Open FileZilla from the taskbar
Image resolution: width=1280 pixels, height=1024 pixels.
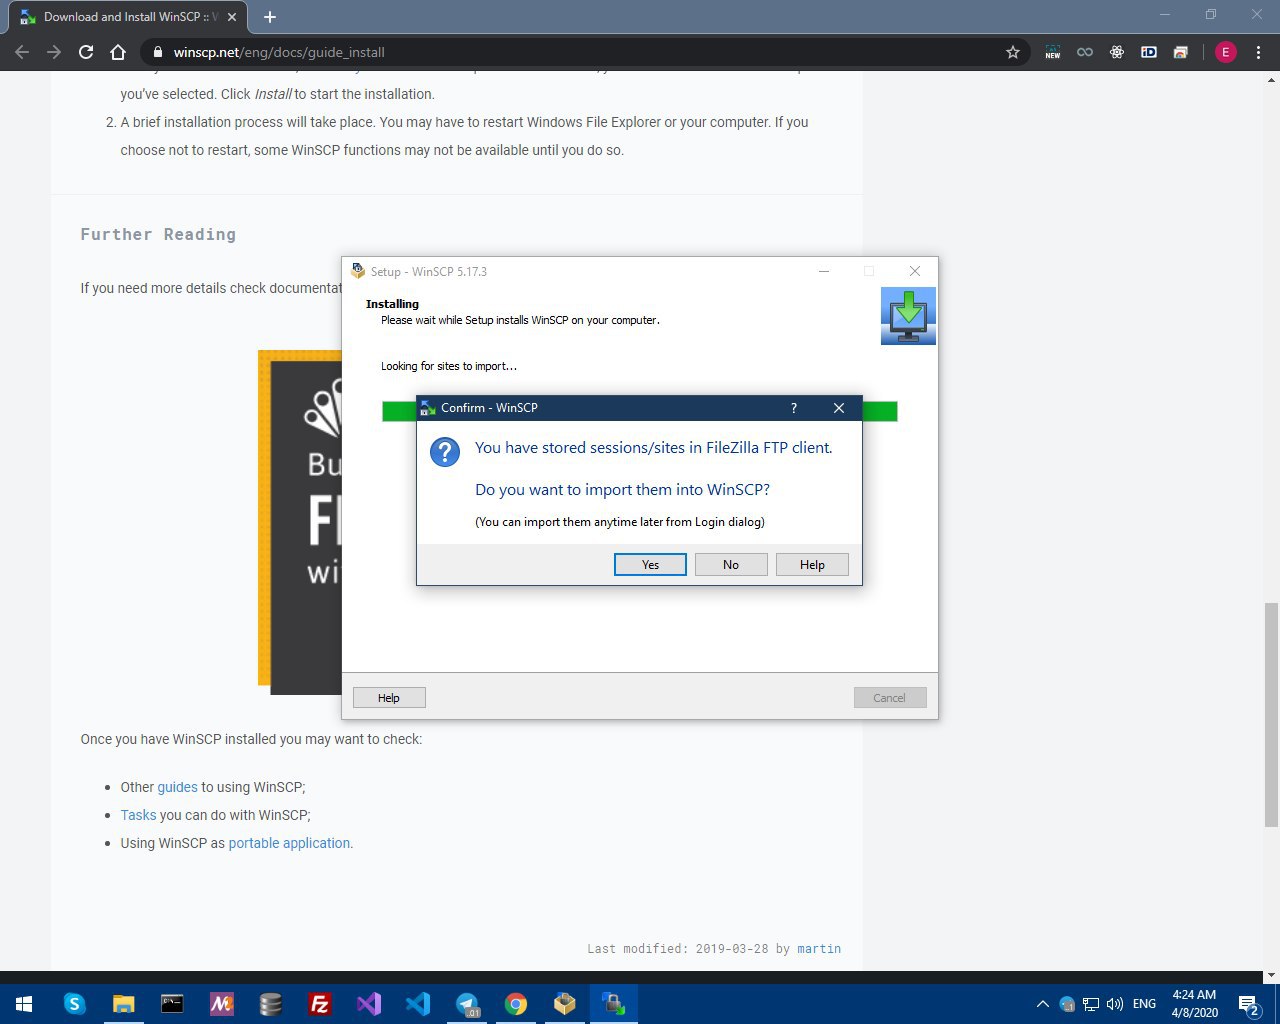pos(319,1003)
